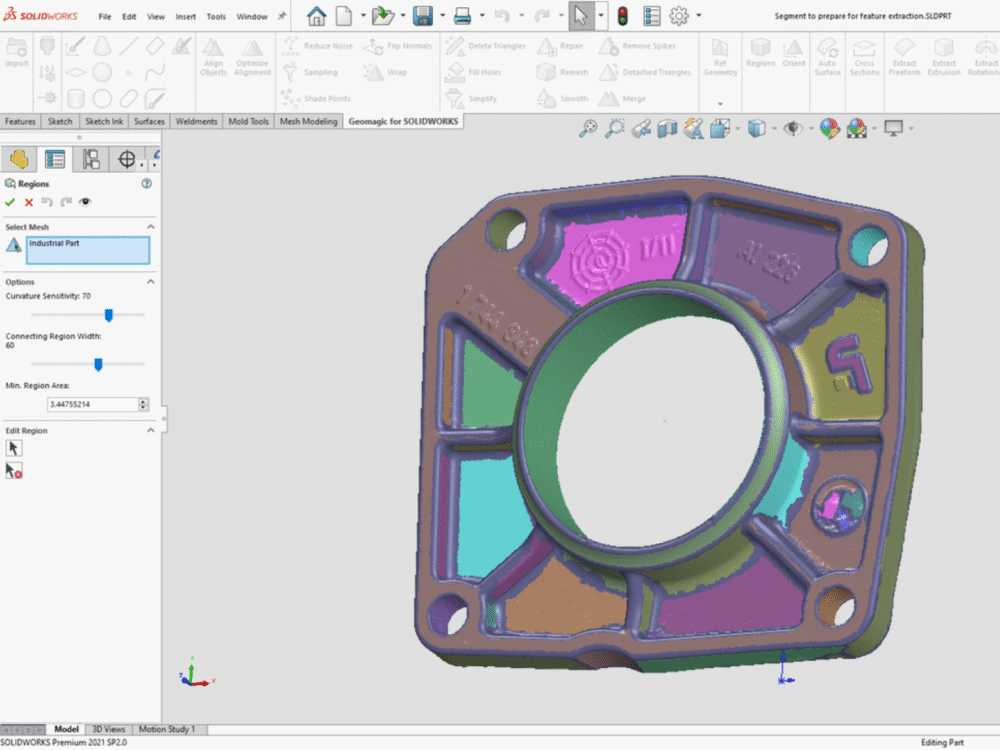
Task: Click Edit Appearance color sphere icon
Action: click(829, 128)
